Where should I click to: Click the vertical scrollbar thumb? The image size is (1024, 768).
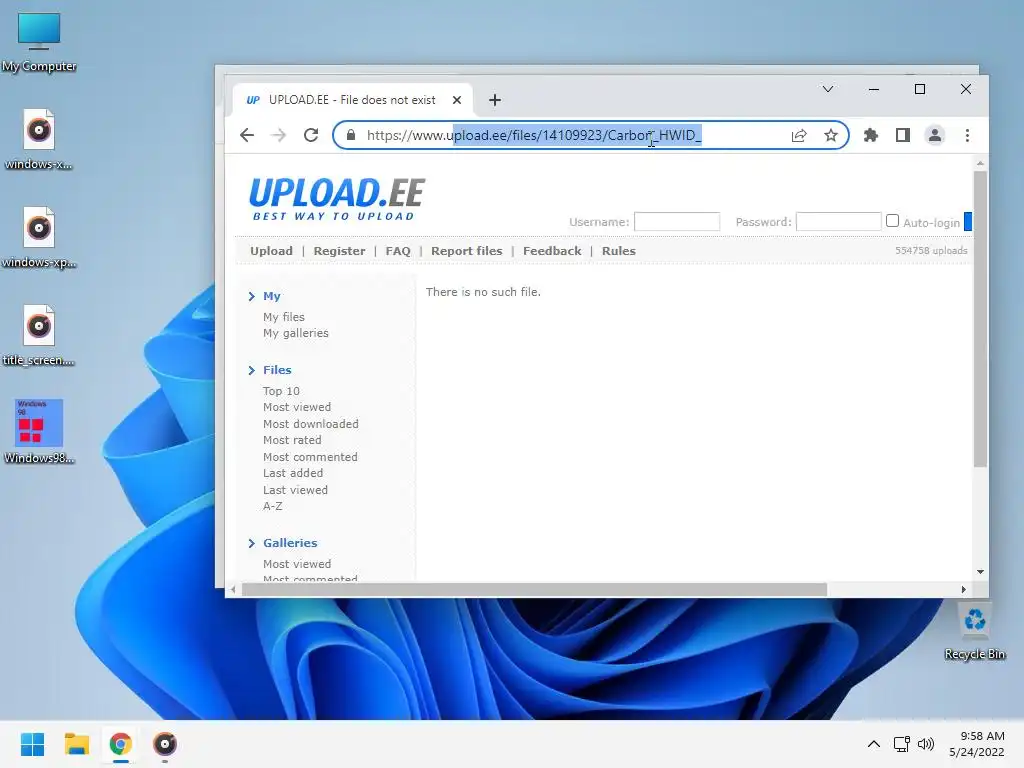(980, 319)
